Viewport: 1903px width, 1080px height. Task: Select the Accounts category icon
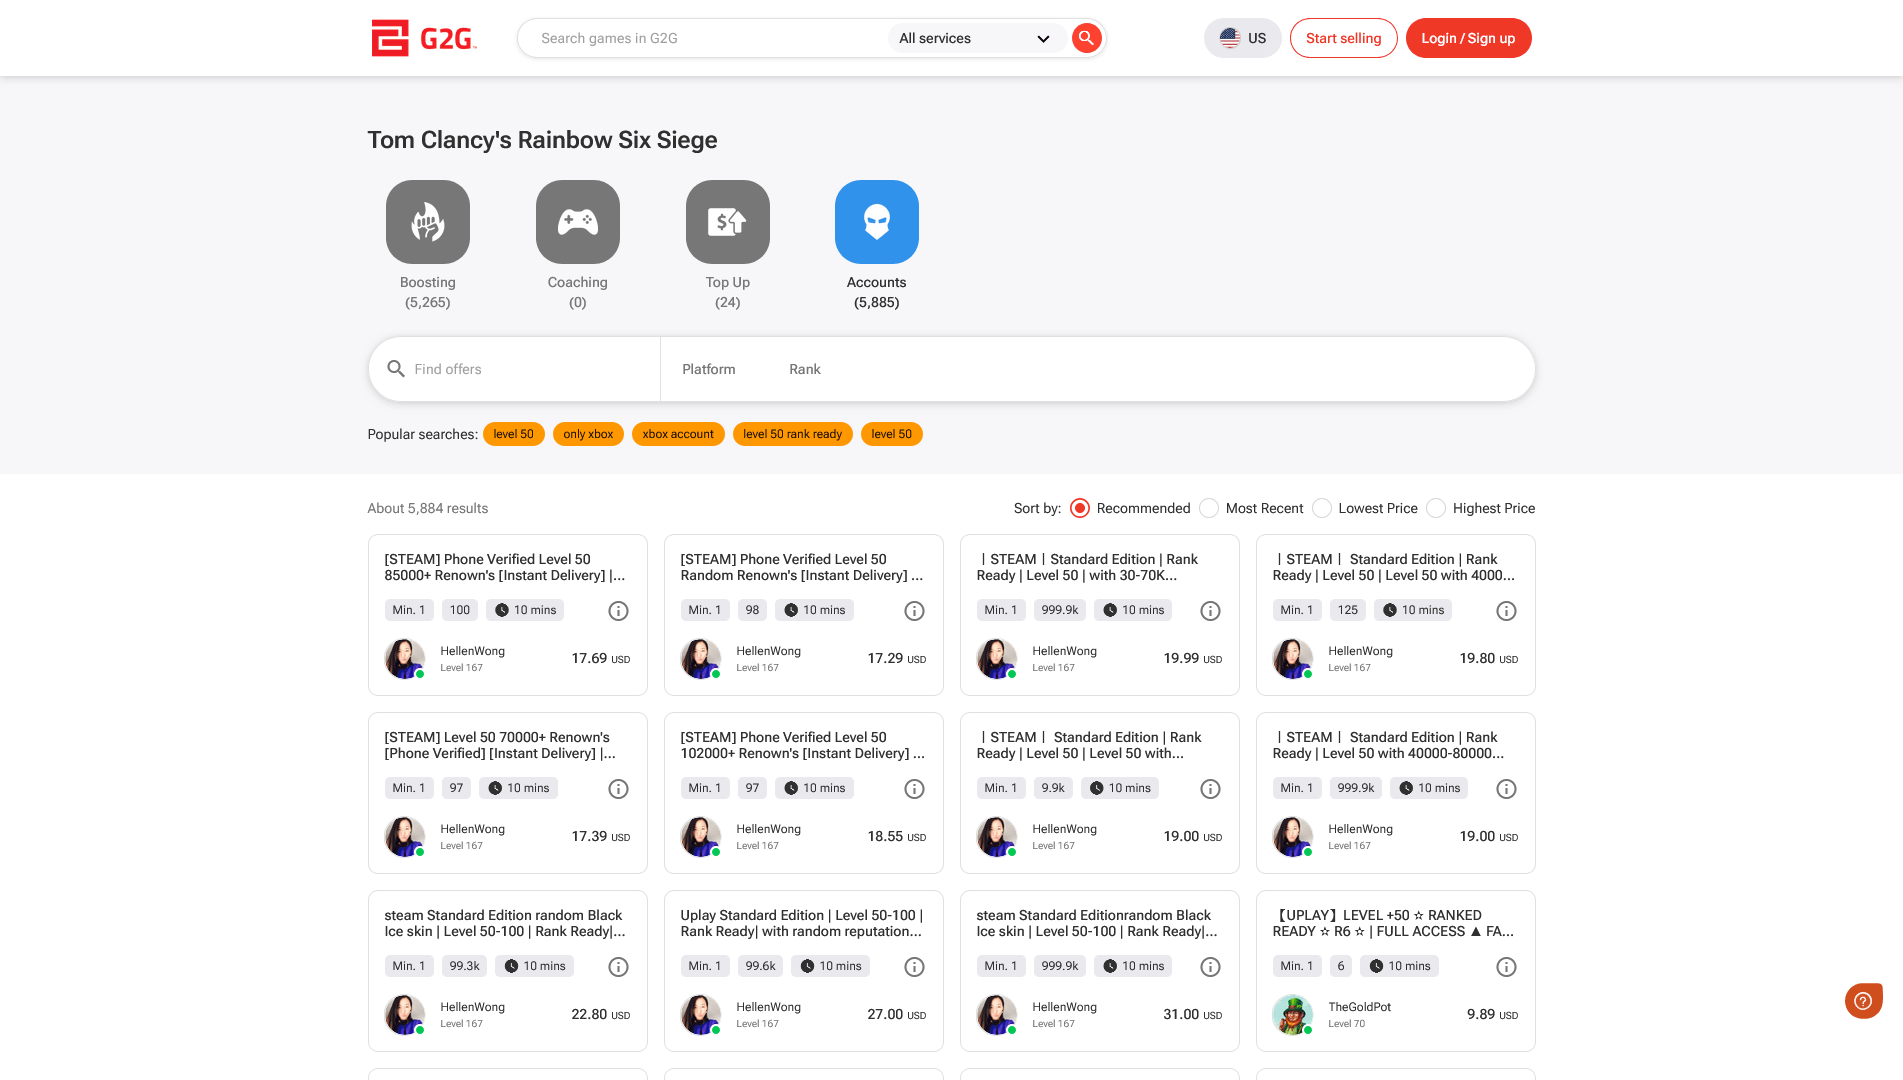point(877,222)
